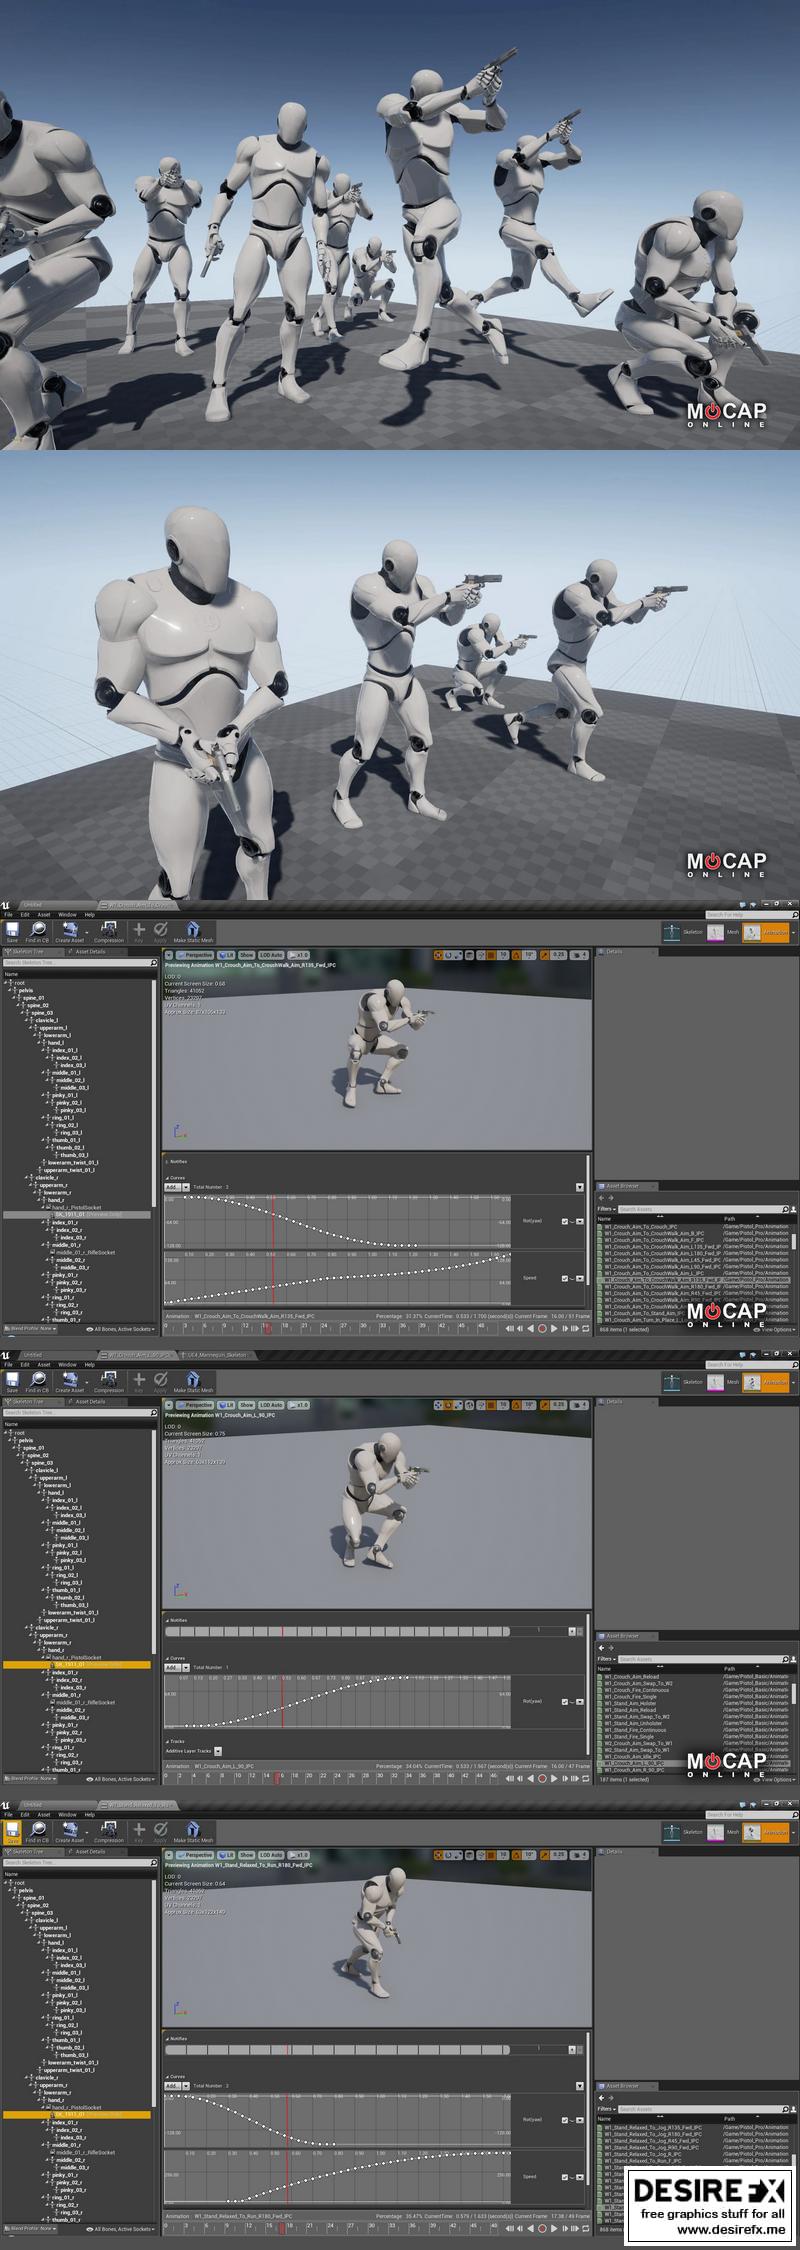The width and height of the screenshot is (800, 2250).
Task: Click Find in CB in the Stand_Relaxed_To_Run editor
Action: pyautogui.click(x=37, y=1833)
